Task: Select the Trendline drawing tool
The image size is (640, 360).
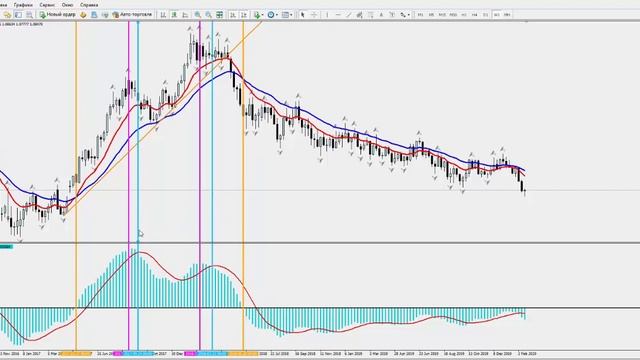Action: point(349,15)
